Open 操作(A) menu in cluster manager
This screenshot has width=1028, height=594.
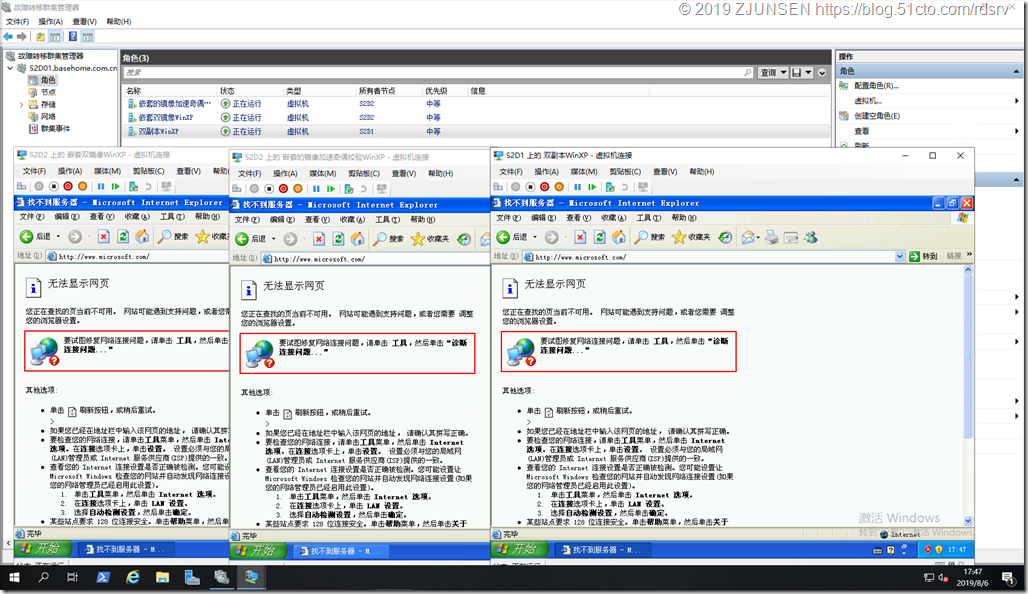coord(50,22)
